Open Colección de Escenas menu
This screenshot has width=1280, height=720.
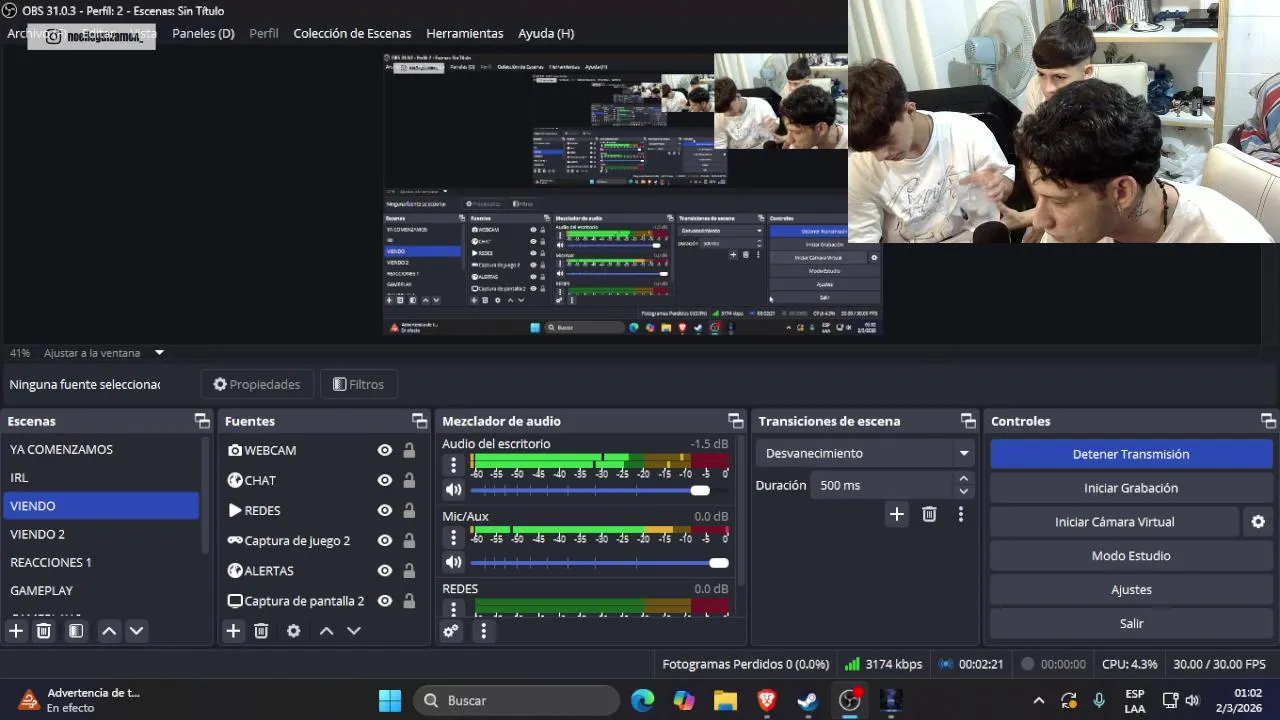(352, 33)
